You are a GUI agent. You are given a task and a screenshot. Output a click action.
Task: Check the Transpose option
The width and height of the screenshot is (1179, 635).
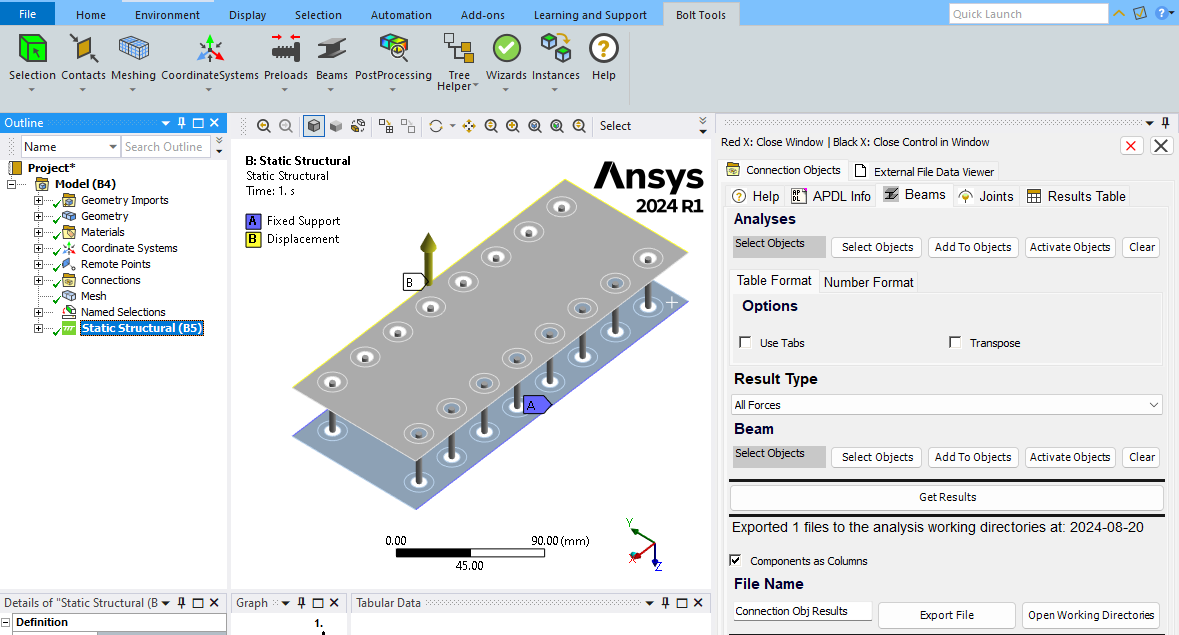pos(955,342)
